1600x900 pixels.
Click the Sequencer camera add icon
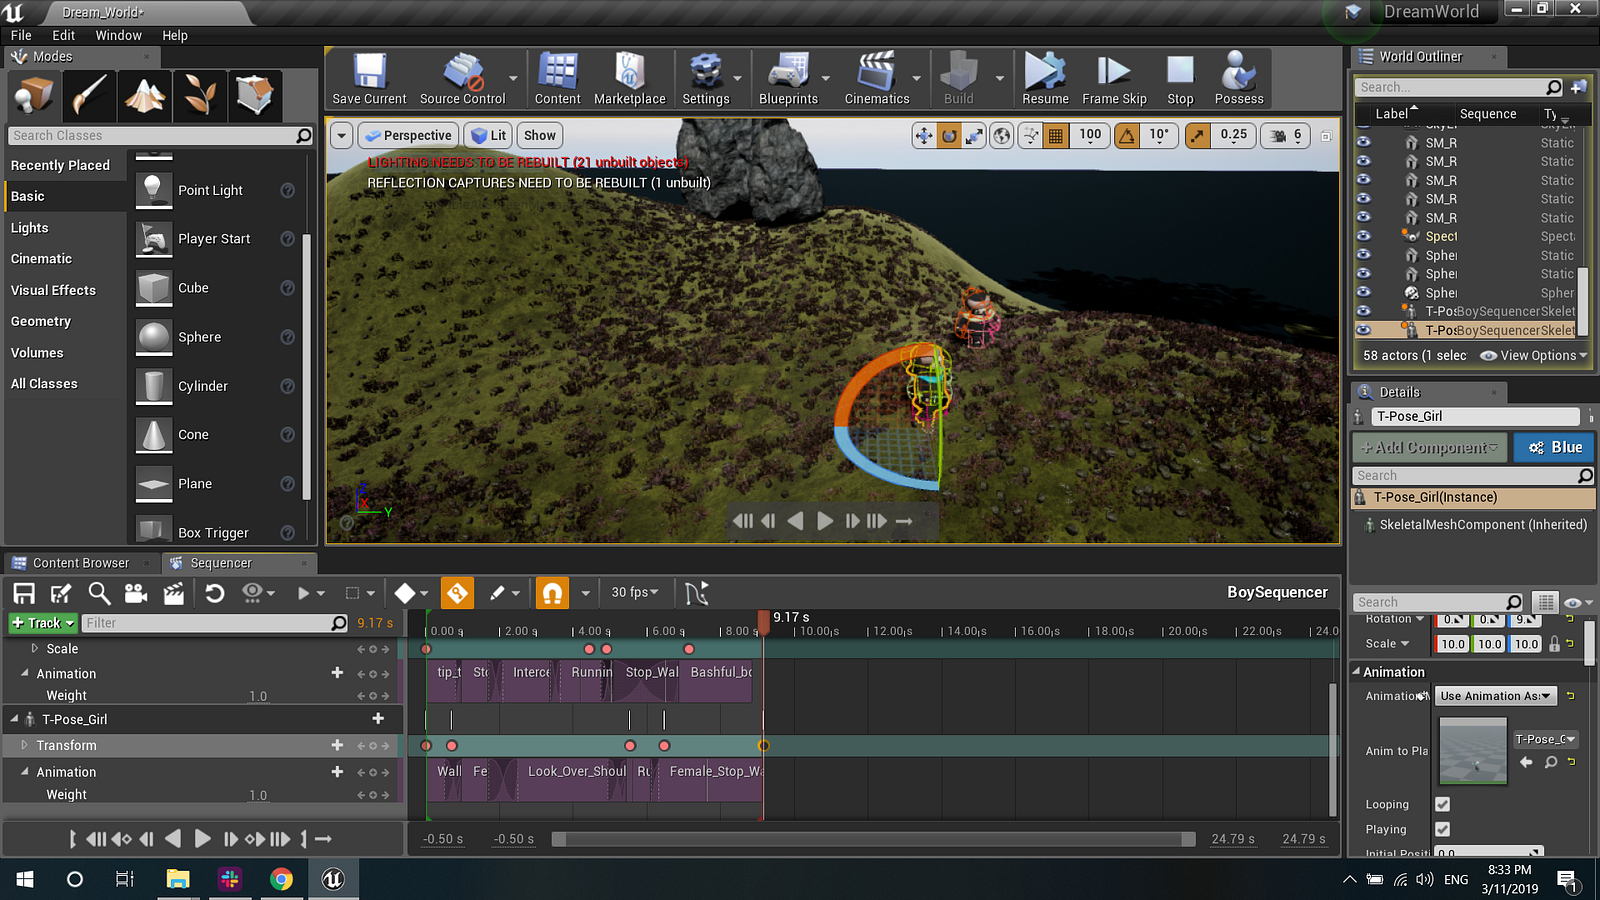point(136,593)
